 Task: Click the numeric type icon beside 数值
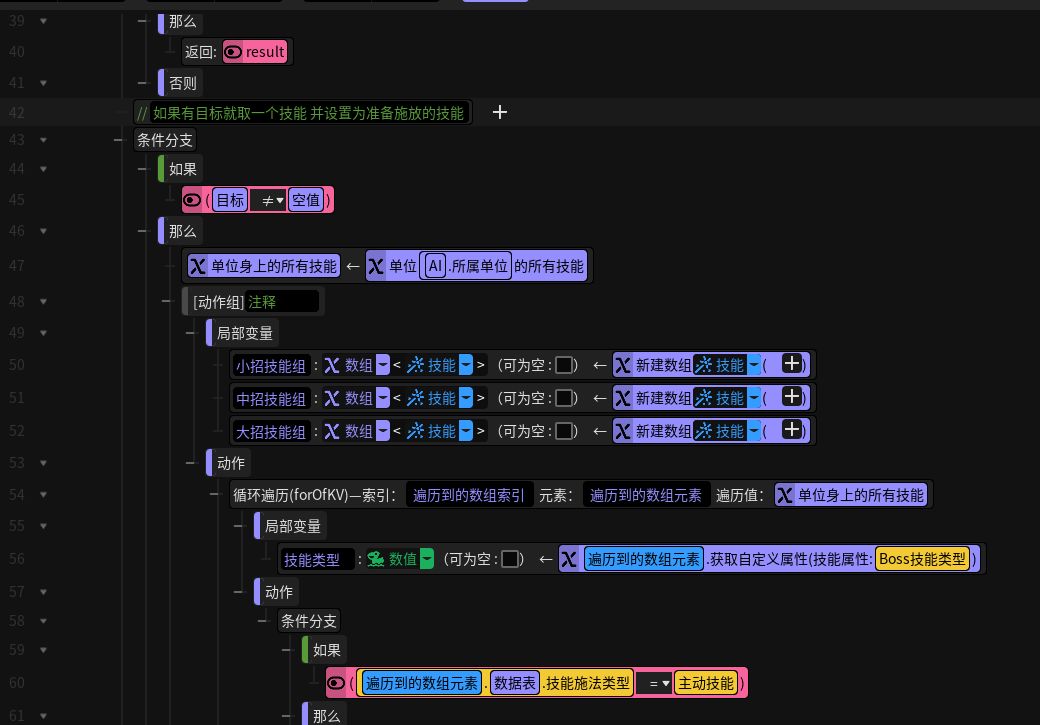coord(376,559)
